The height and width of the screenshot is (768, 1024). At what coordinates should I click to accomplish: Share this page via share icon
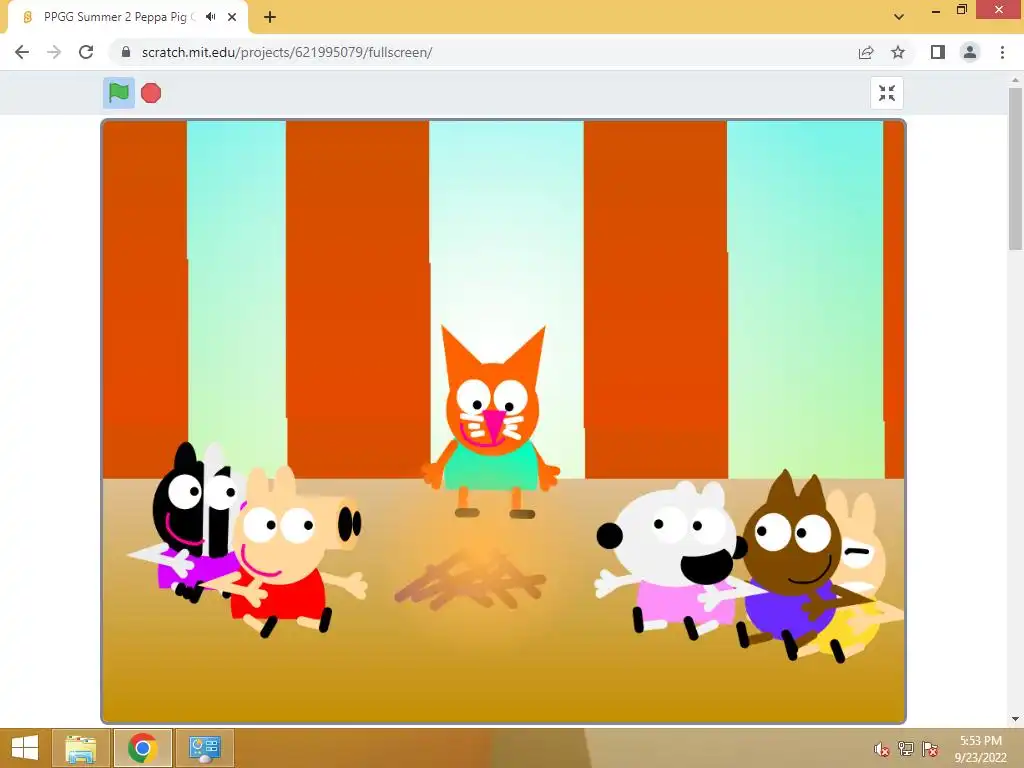(x=866, y=52)
